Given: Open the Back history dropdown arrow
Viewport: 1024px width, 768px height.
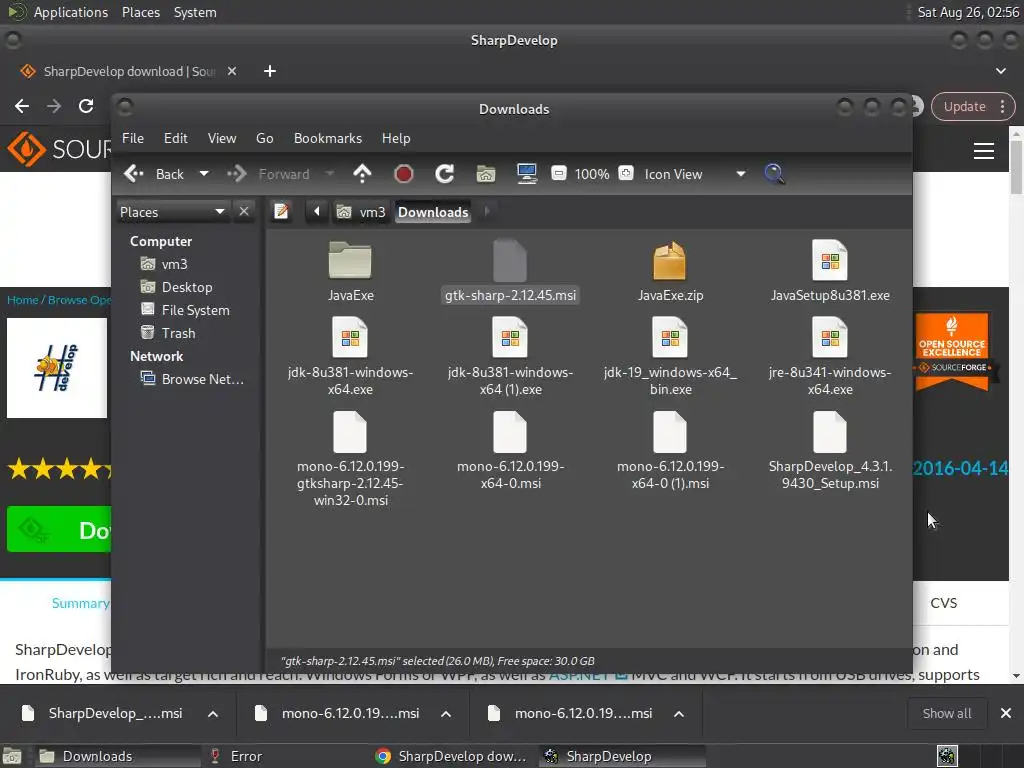Looking at the screenshot, I should 204,174.
